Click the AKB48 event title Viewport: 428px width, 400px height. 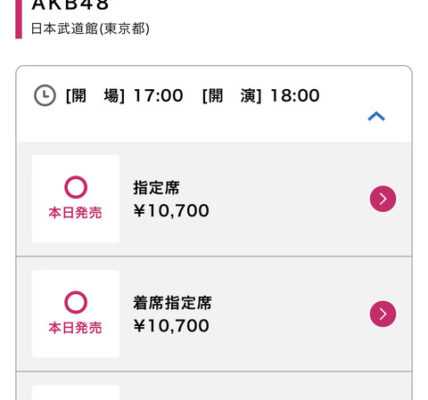[x=70, y=5]
